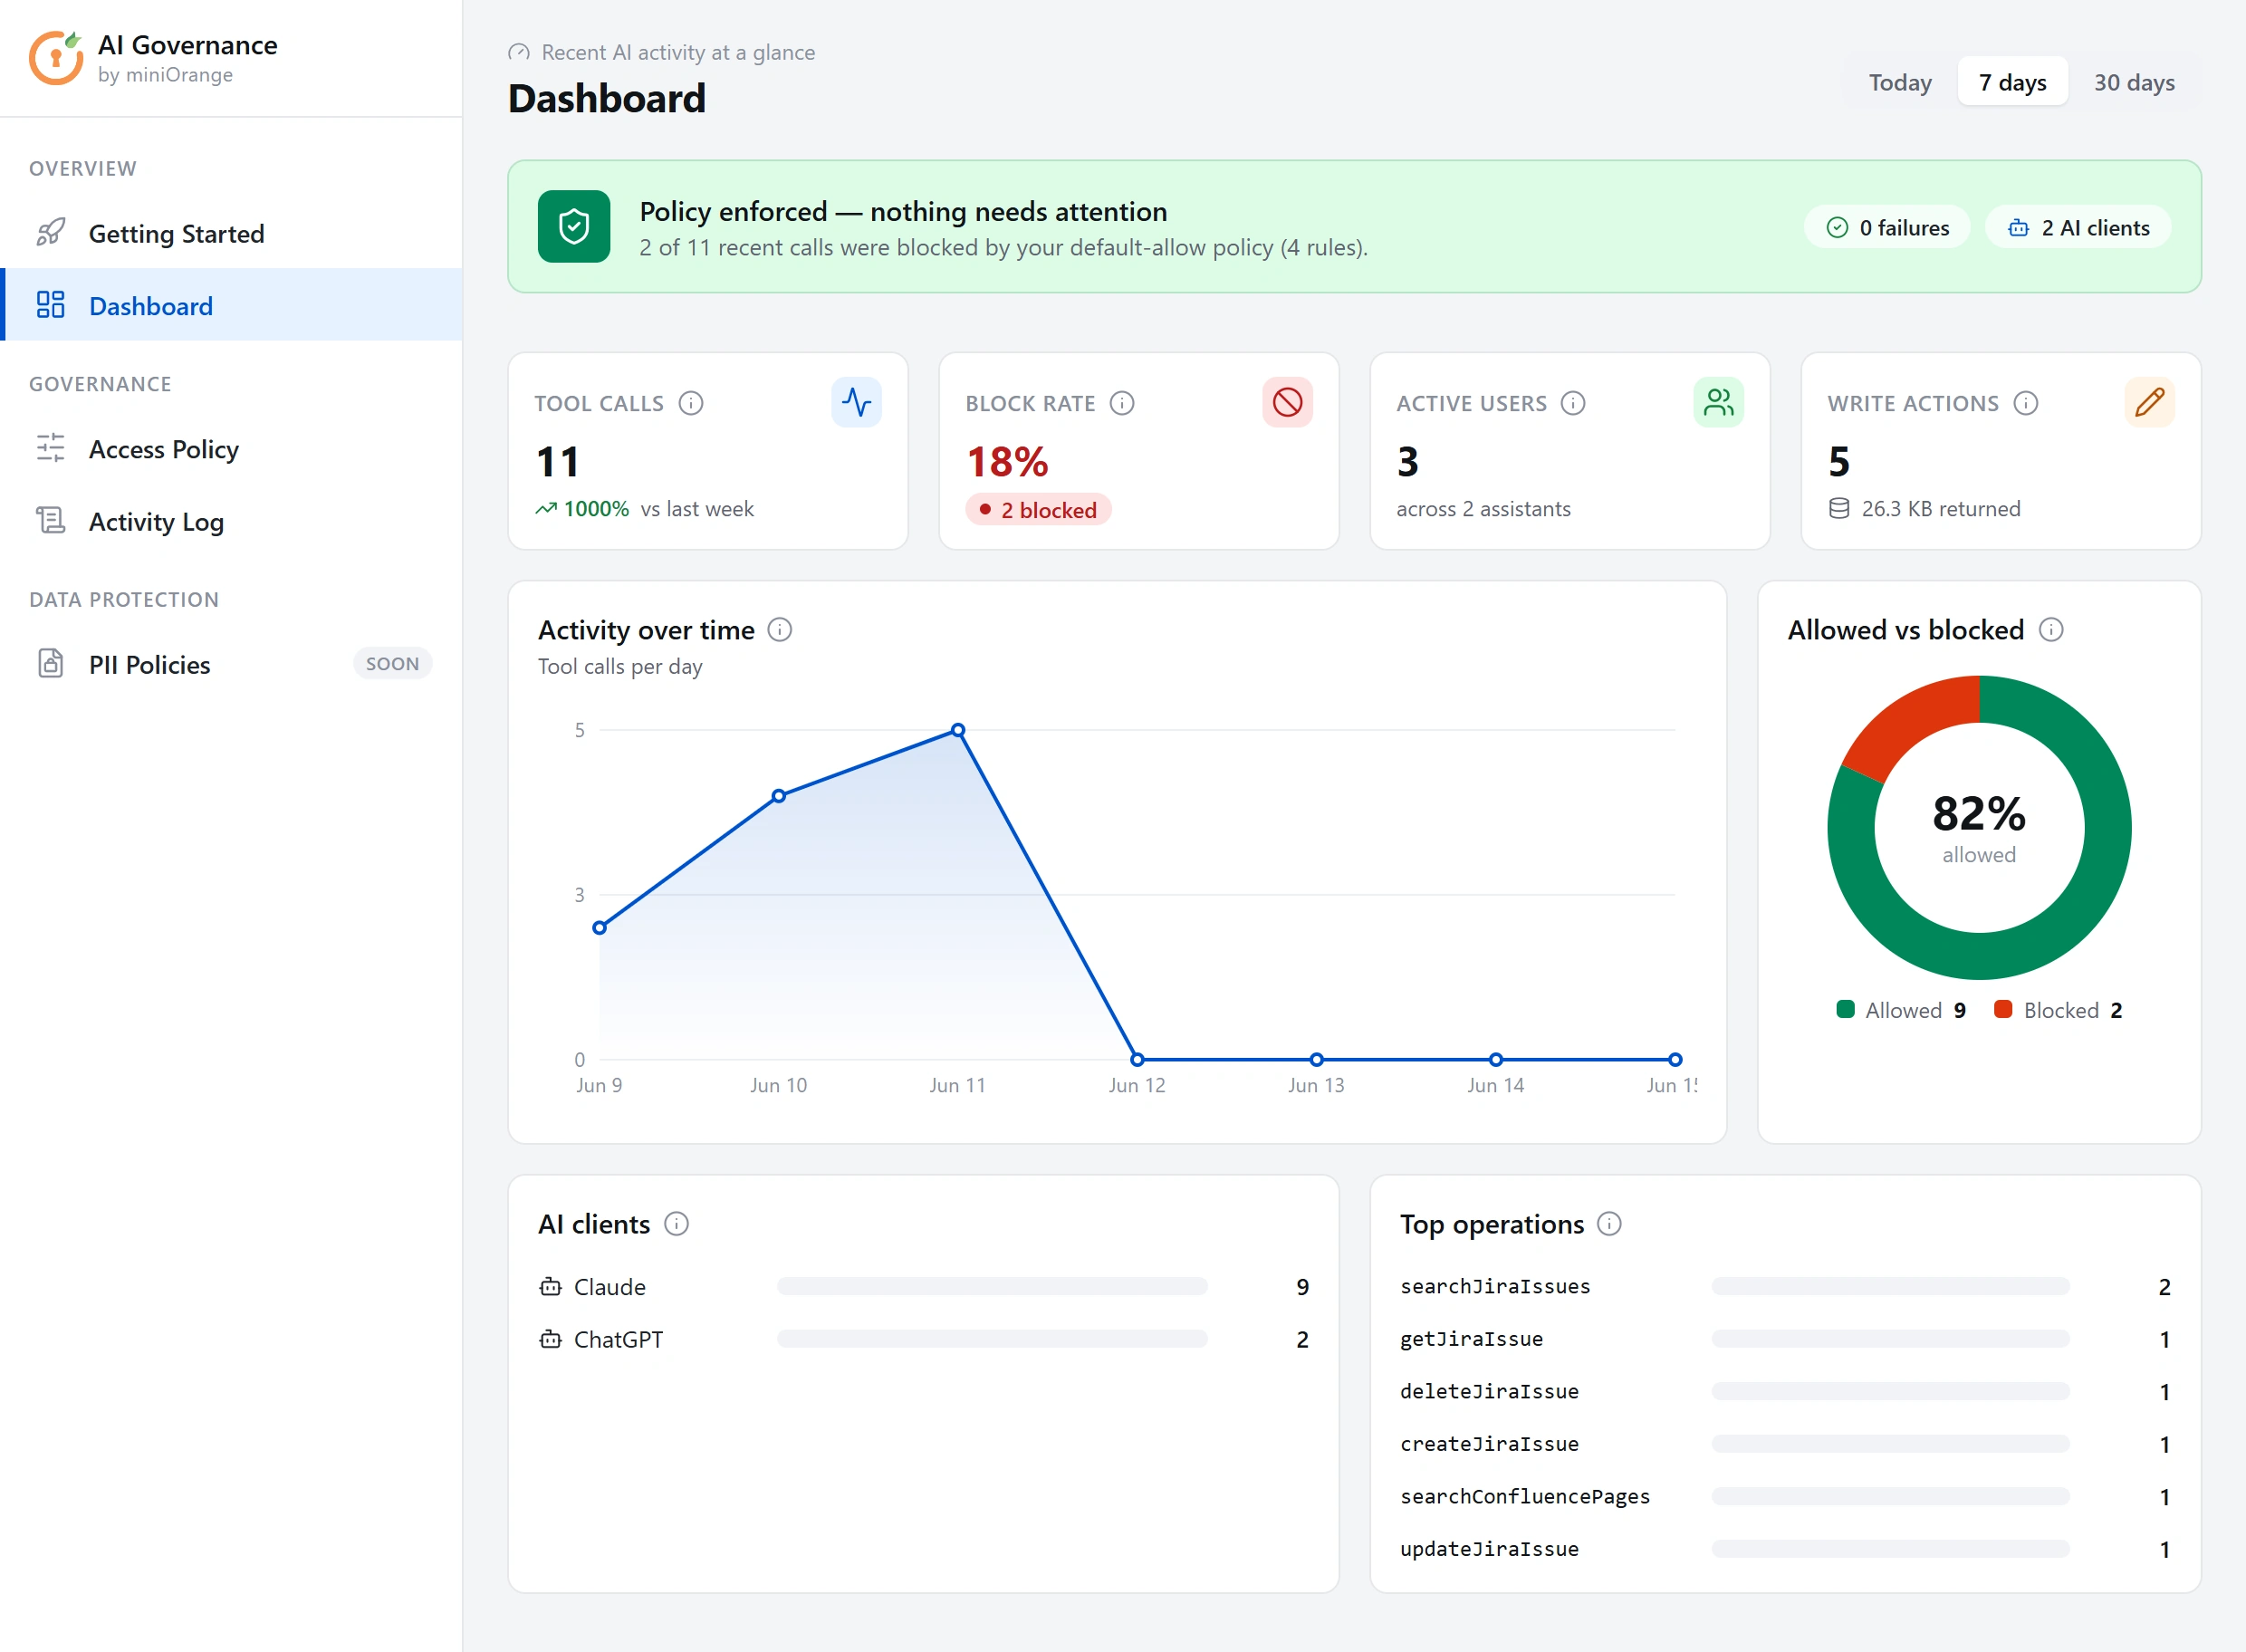Screen dimensions: 2246x1652
Task: Click the Dashboard grid icon in sidebar
Action: (51, 305)
